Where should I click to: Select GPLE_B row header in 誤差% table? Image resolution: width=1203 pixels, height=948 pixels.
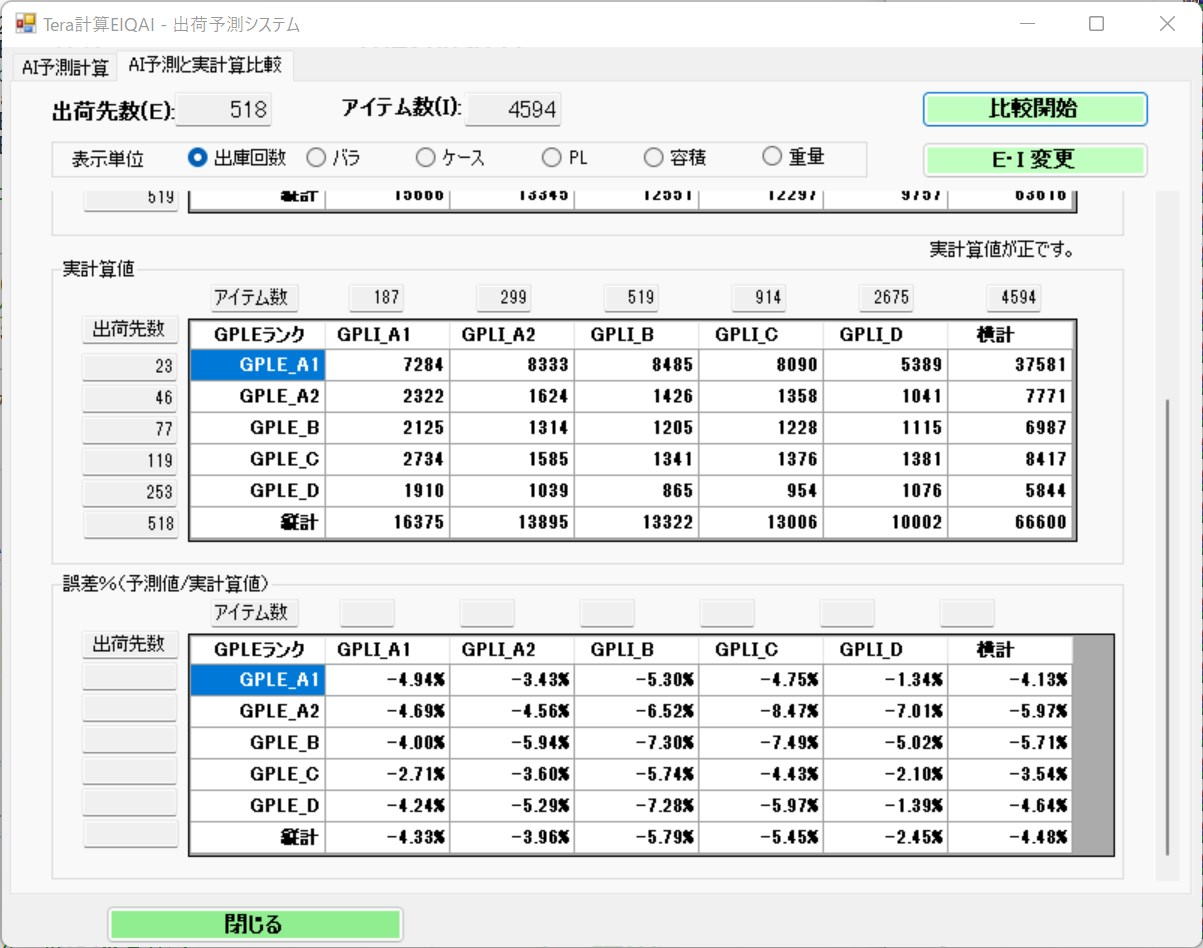(257, 743)
